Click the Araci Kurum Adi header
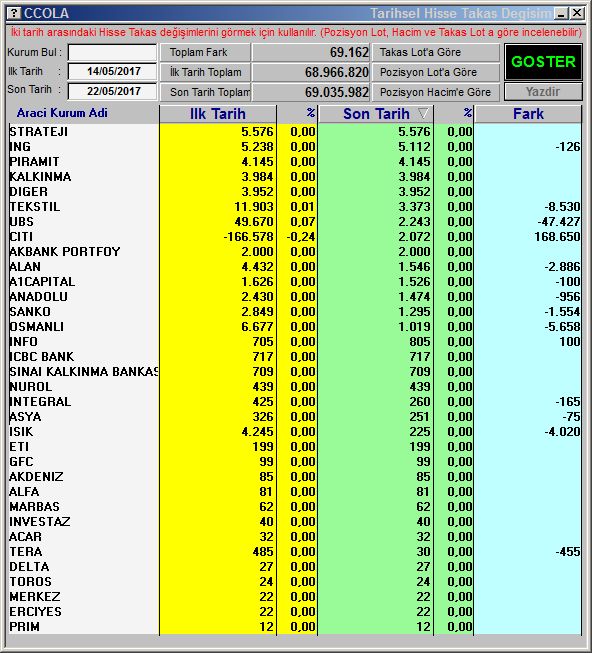Screen dimensions: 592x653 click(62, 113)
